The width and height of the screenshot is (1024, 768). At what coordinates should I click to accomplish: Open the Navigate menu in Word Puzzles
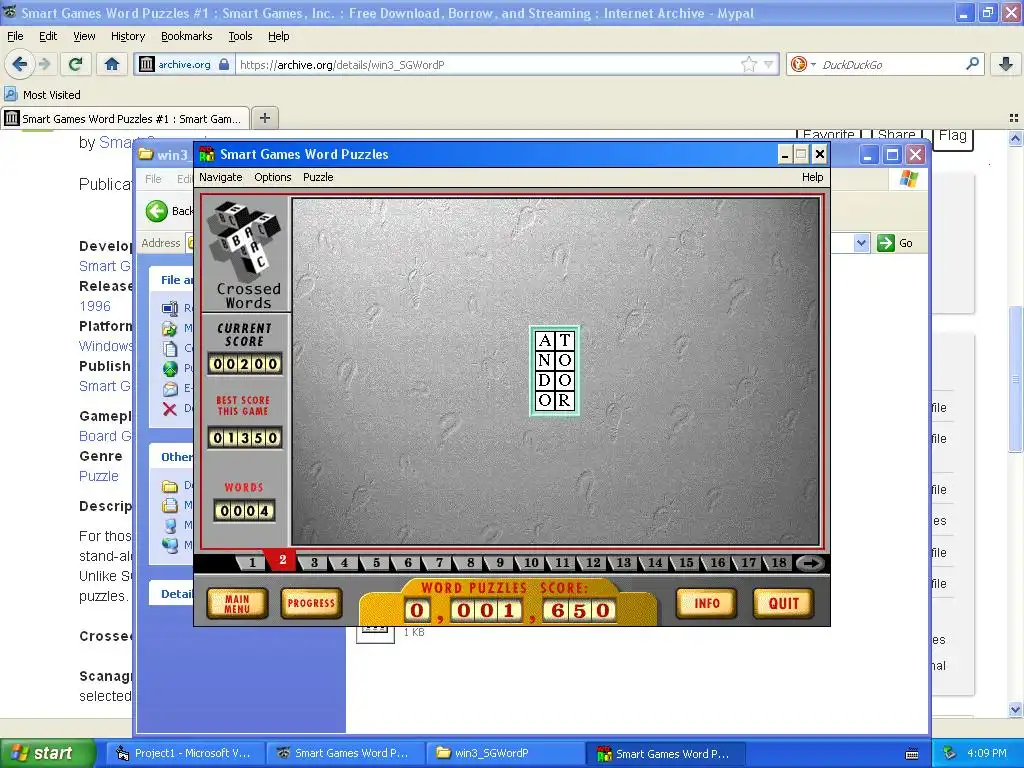[x=221, y=177]
